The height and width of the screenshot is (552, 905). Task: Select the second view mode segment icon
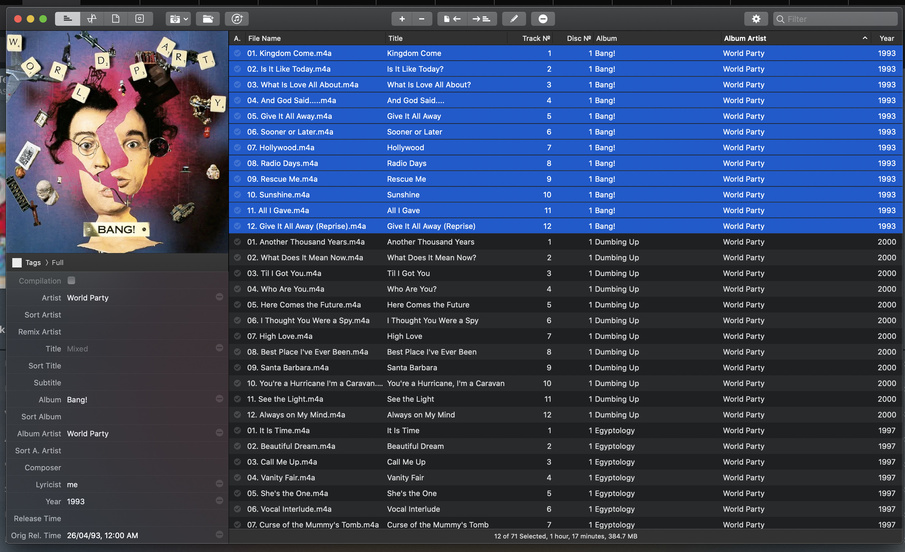pyautogui.click(x=92, y=19)
